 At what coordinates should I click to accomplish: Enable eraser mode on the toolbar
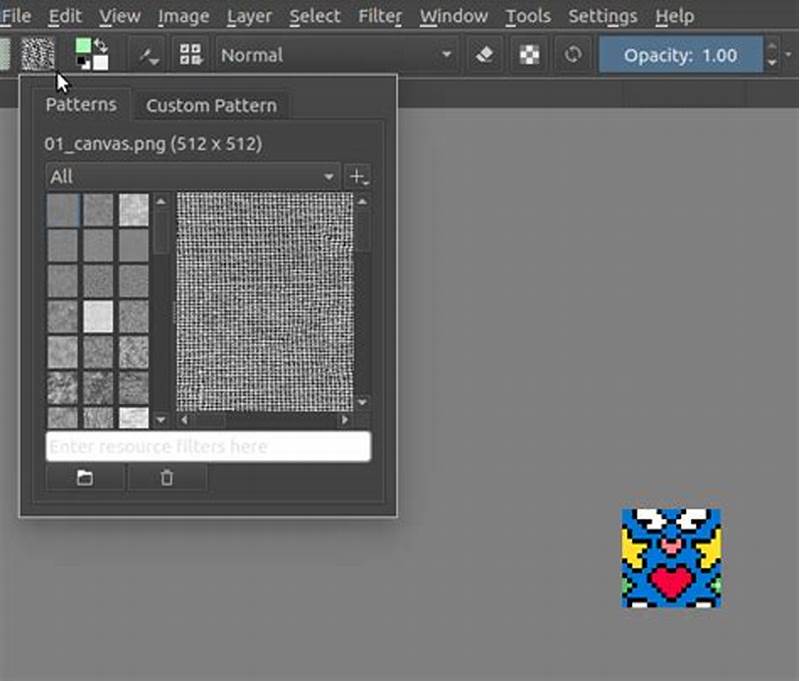(x=484, y=55)
